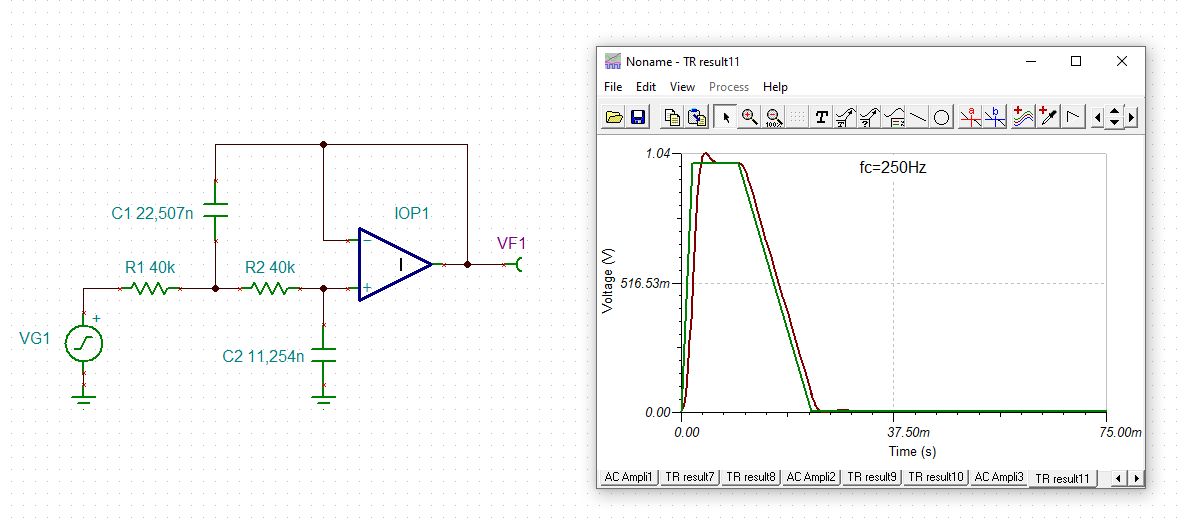Select capacitor C2 11,254n symbol
Screen dimensions: 1188x527
click(324, 355)
